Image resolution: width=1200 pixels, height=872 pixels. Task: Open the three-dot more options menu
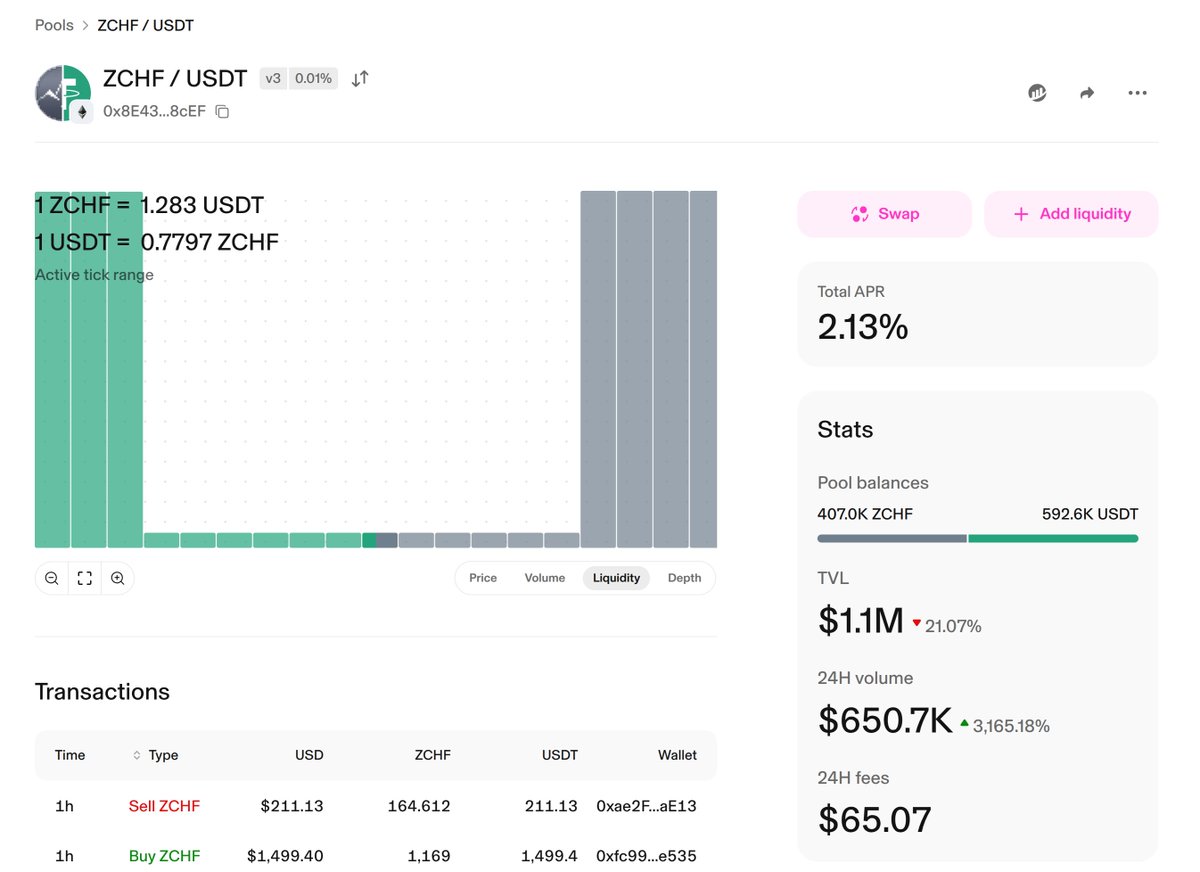pos(1137,93)
